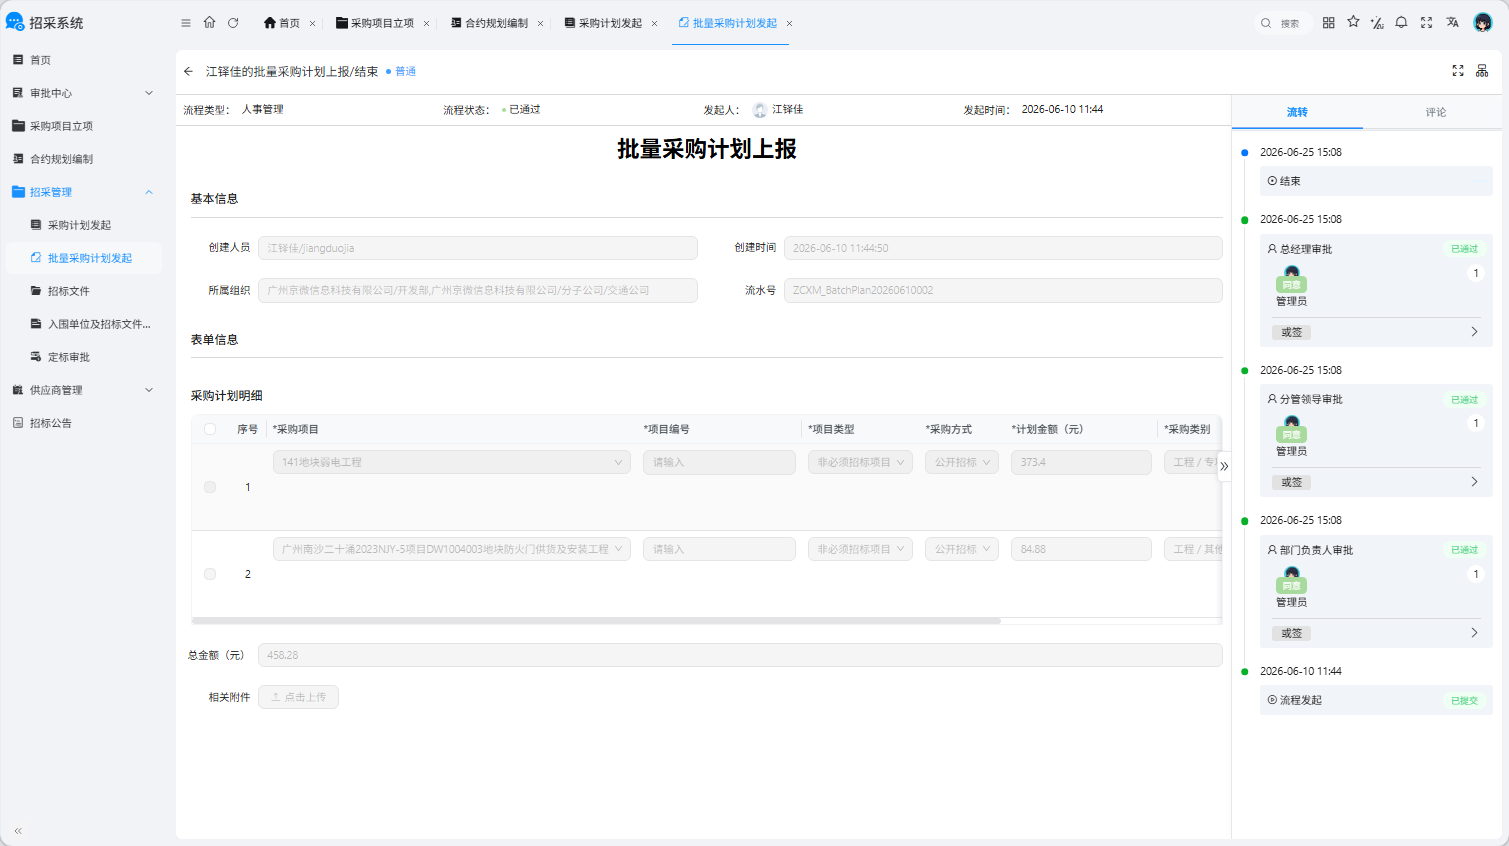This screenshot has width=1509, height=846.
Task: Expand the 供应商管理 sidebar section
Action: [x=83, y=390]
